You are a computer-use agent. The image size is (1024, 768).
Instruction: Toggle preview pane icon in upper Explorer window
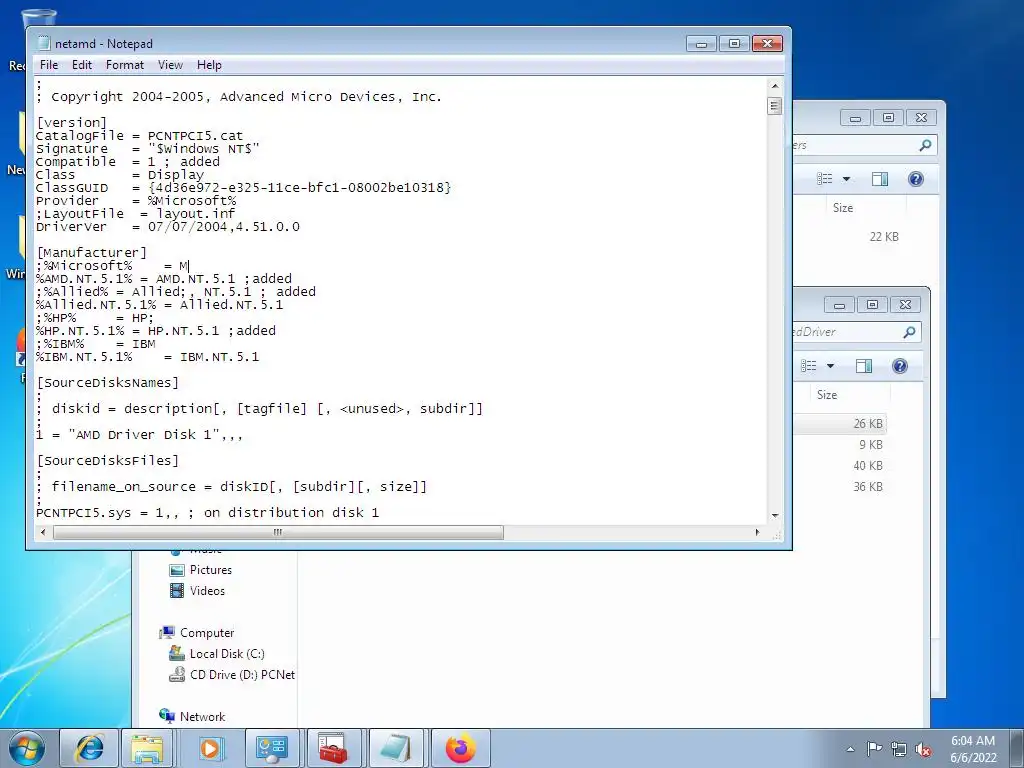pyautogui.click(x=880, y=179)
